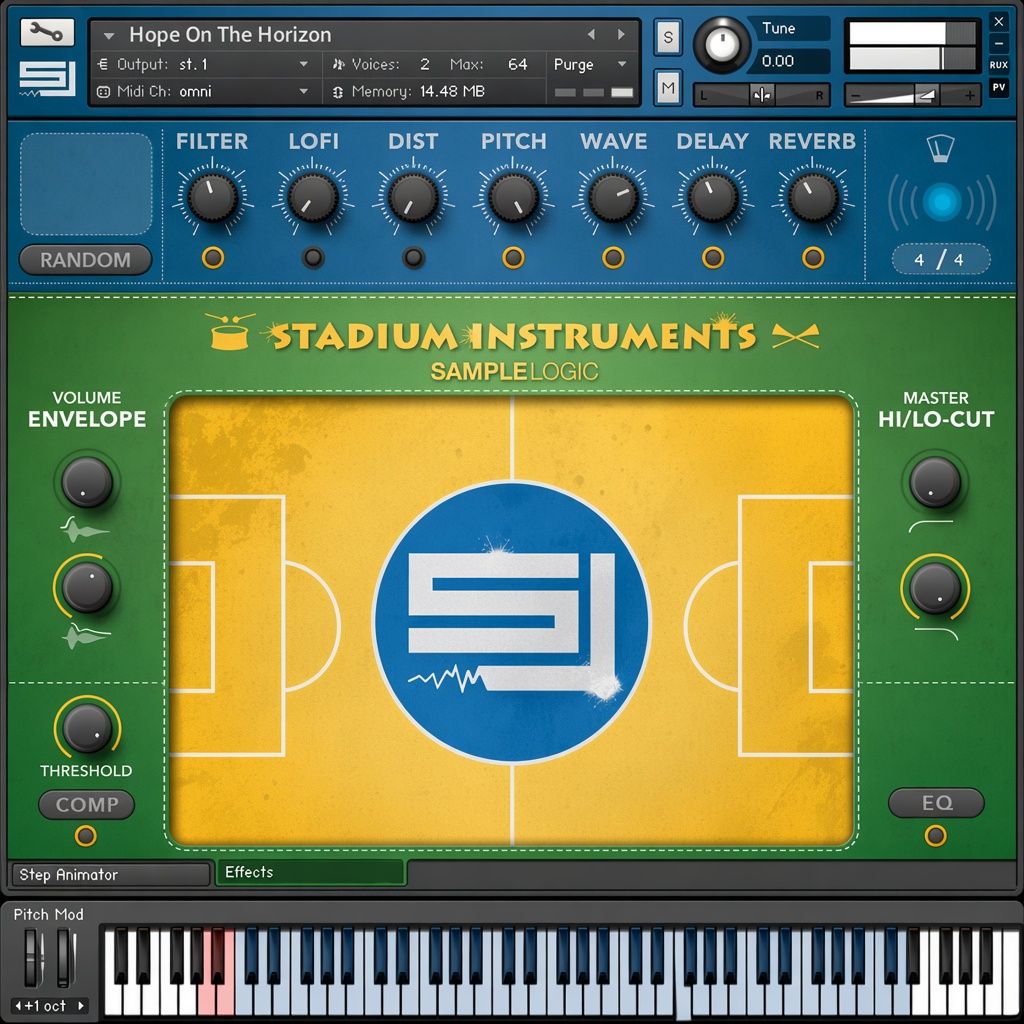This screenshot has width=1024, height=1024.
Task: Toggle the EQ power LED
Action: coord(935,835)
